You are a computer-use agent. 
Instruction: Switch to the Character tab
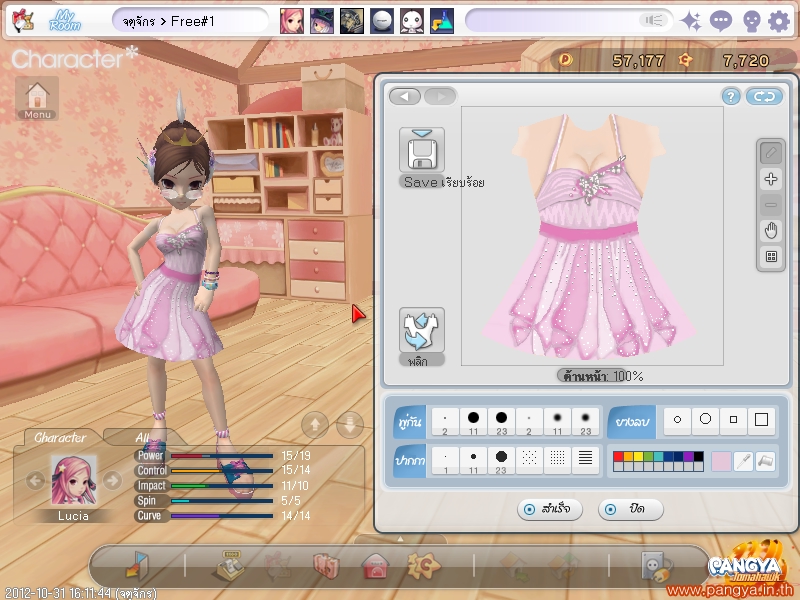pos(60,437)
